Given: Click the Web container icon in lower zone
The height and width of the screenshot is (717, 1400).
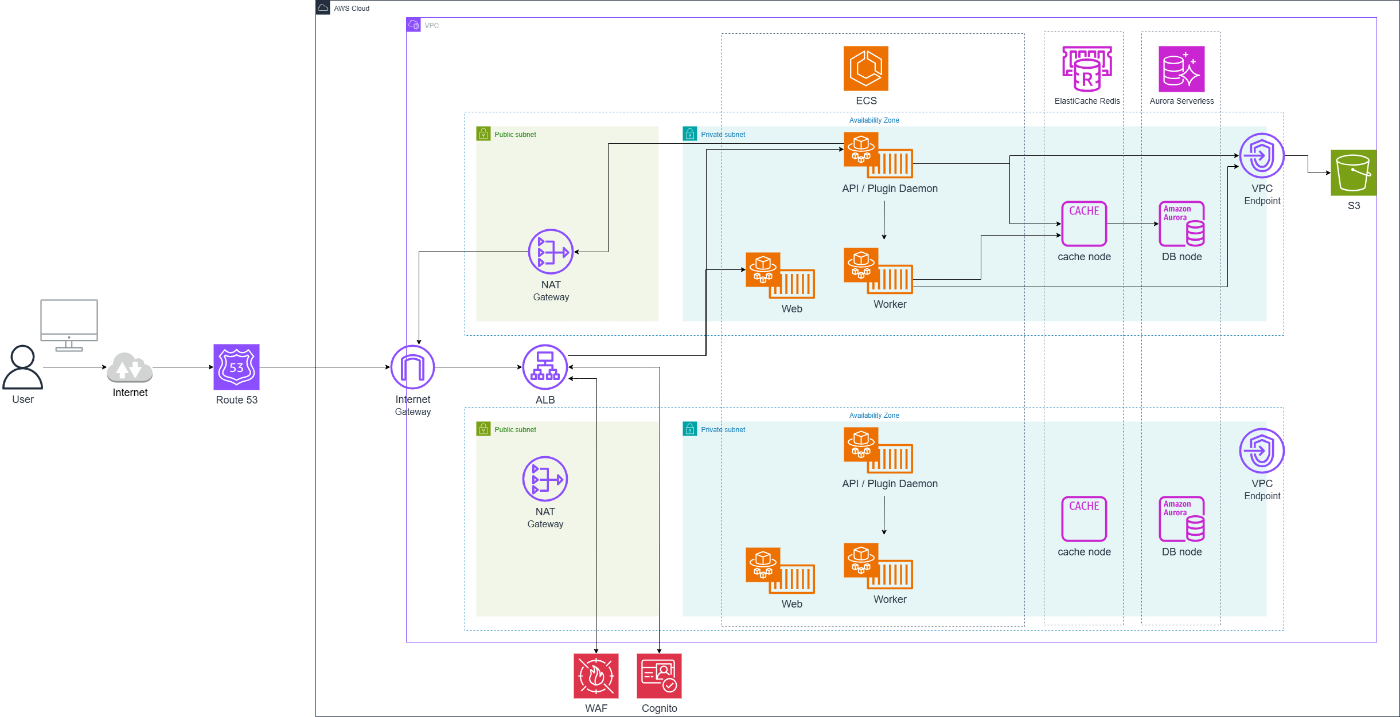Looking at the screenshot, I should tap(780, 570).
